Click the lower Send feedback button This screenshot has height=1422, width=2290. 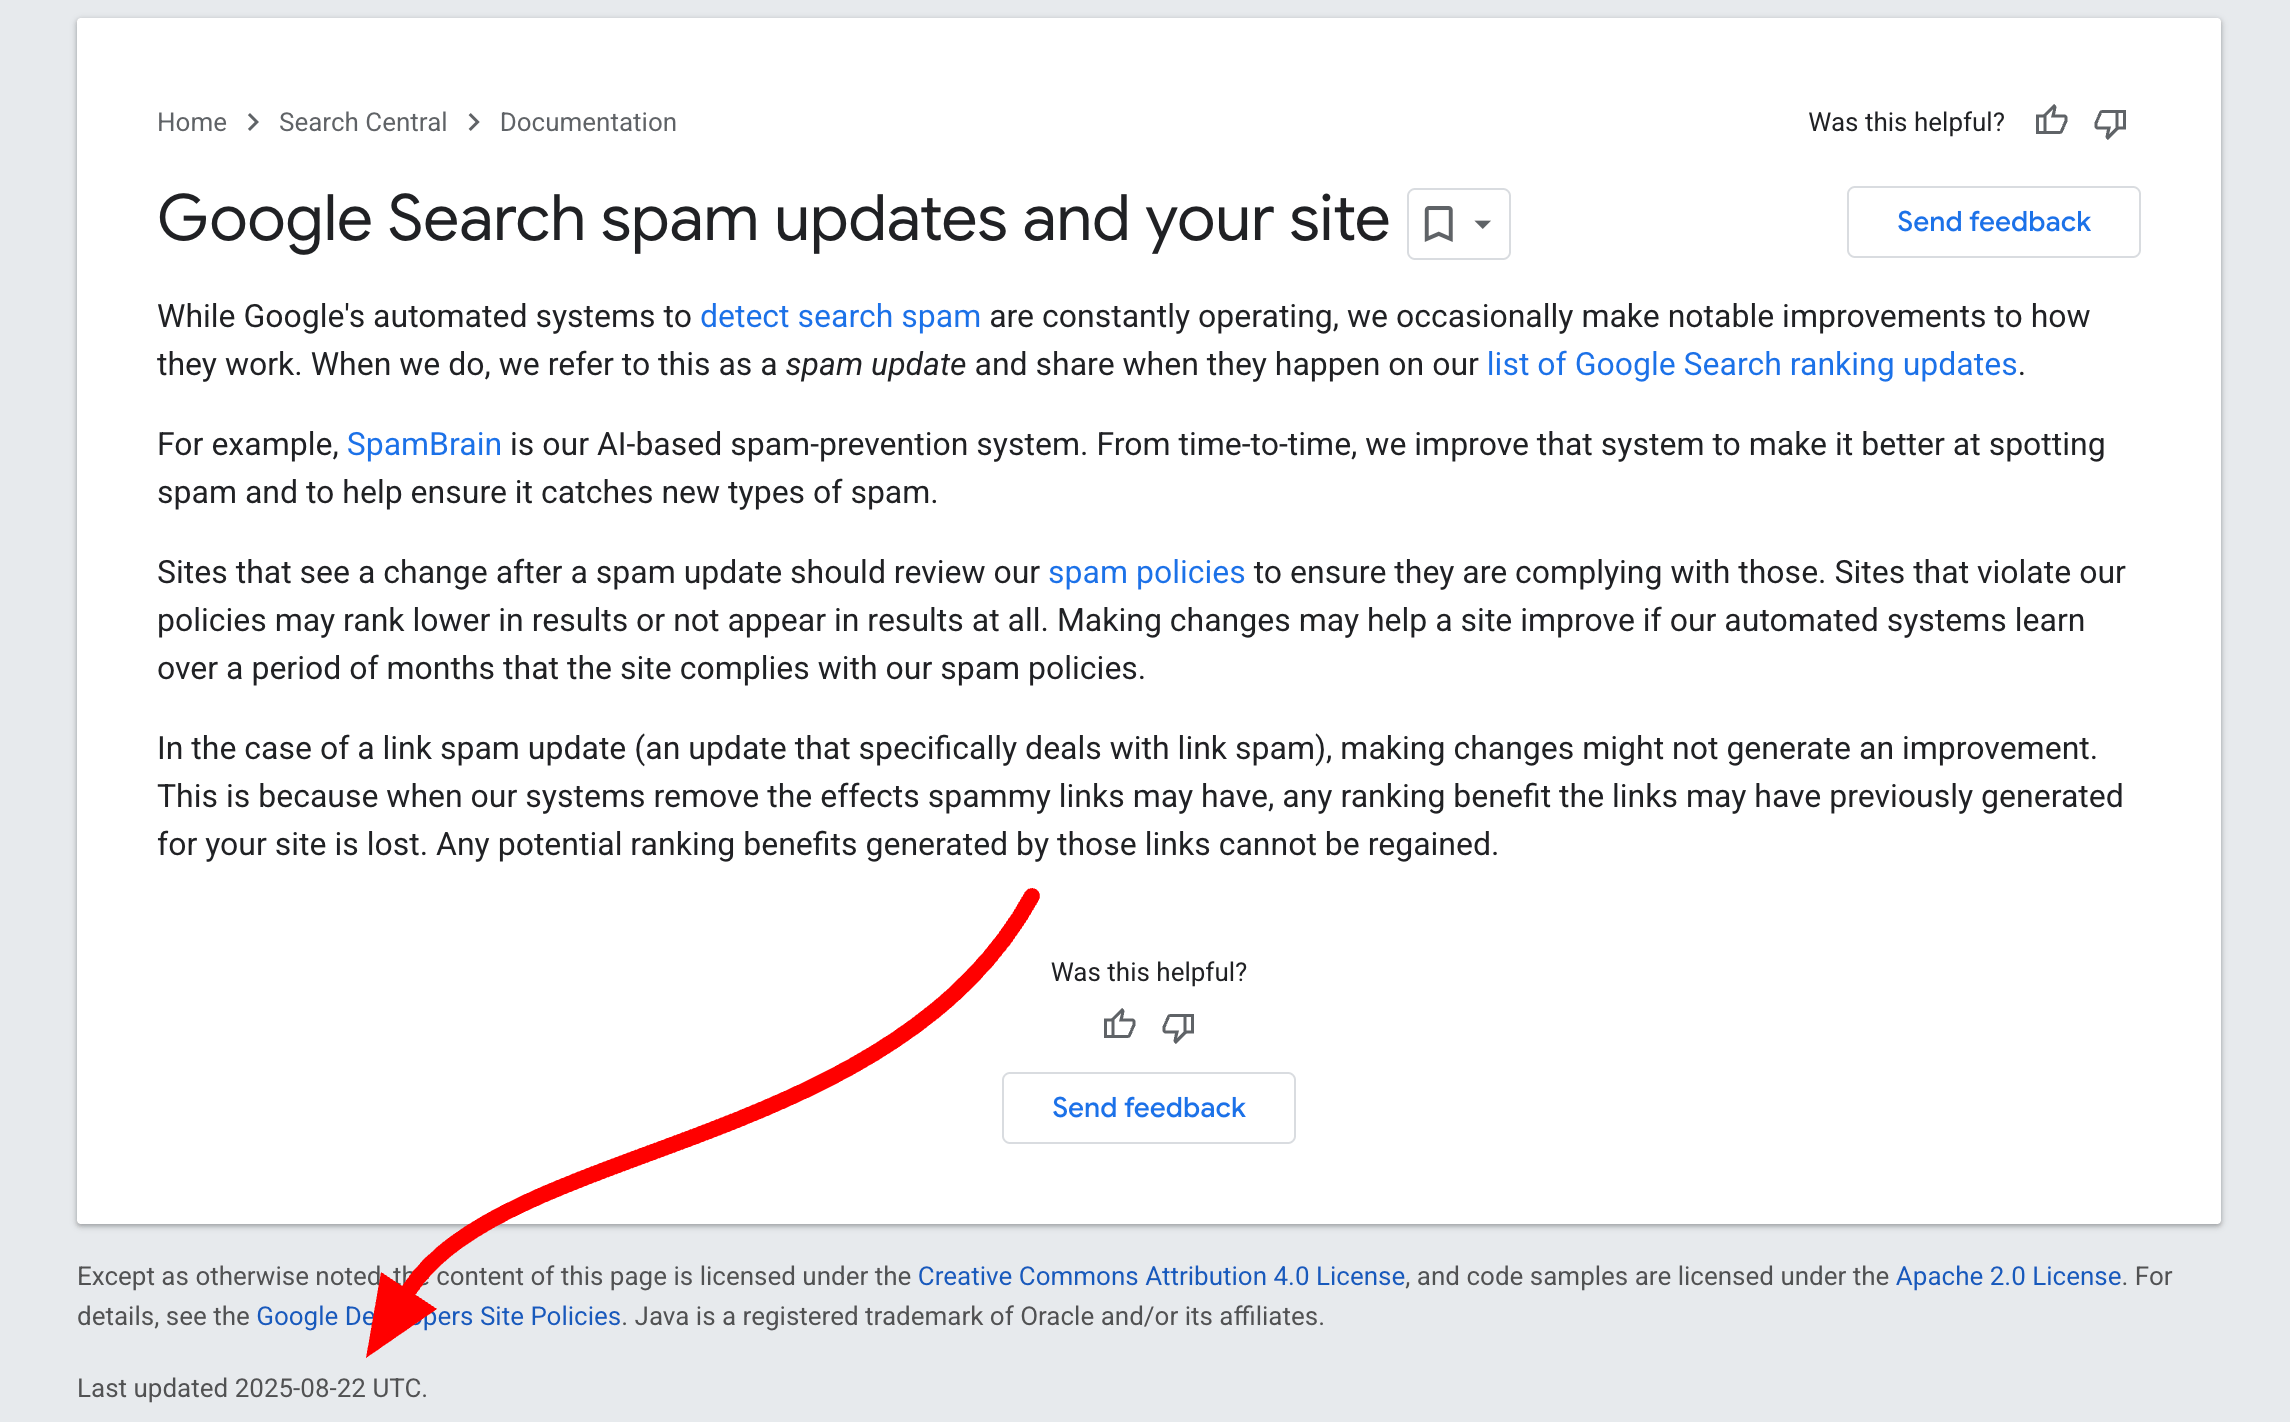tap(1148, 1107)
